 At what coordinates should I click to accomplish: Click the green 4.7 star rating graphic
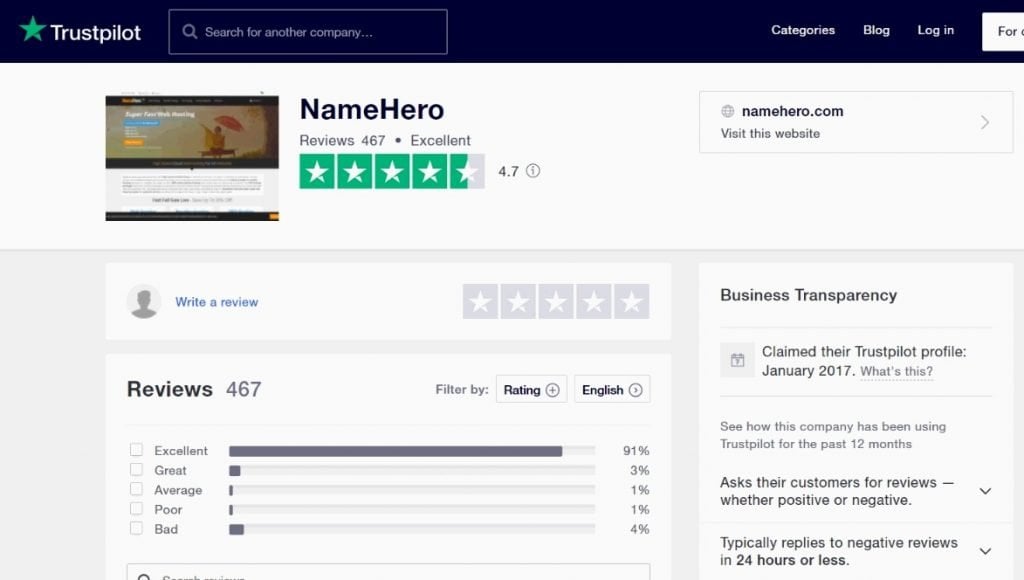pos(392,171)
